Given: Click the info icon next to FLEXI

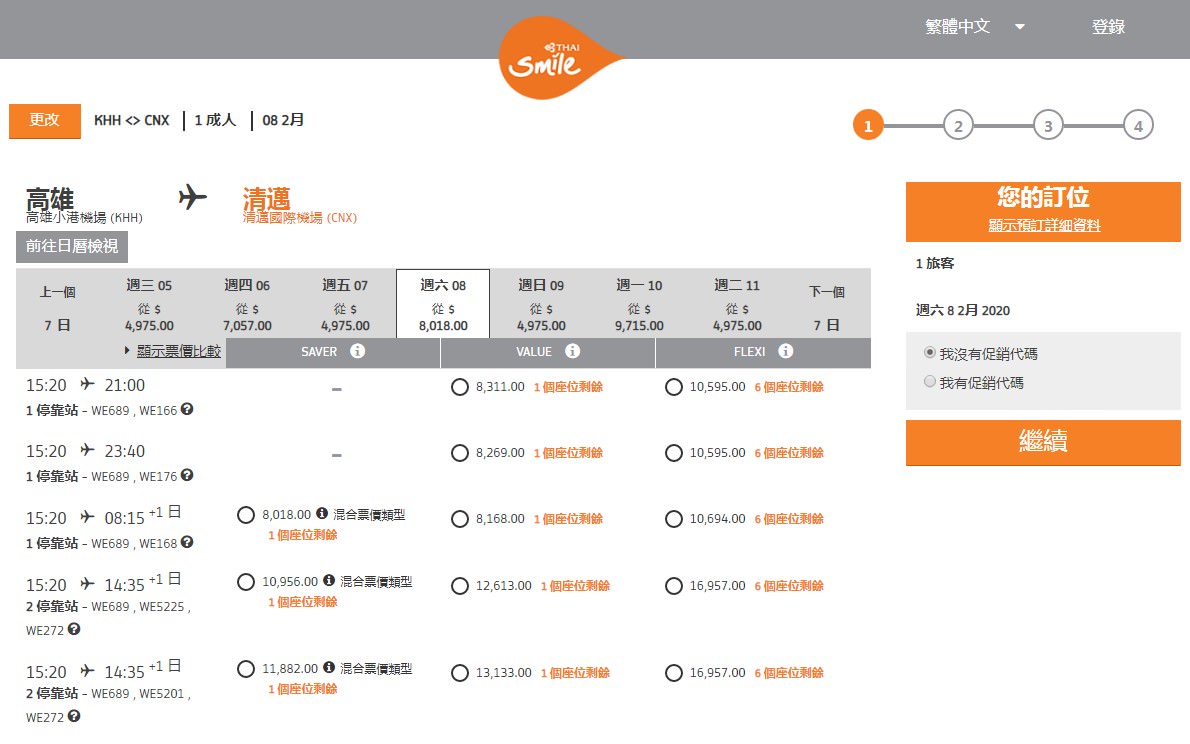Looking at the screenshot, I should (786, 352).
